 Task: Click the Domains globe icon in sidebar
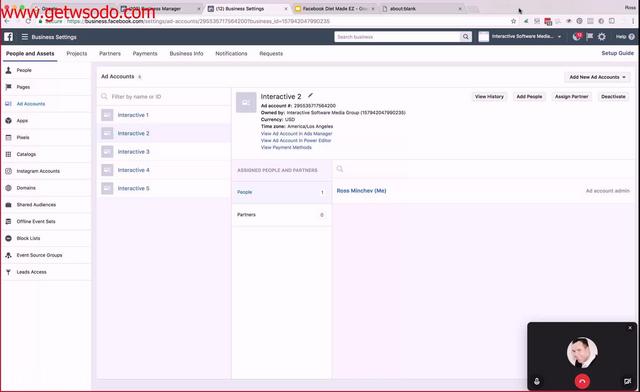(x=8, y=188)
